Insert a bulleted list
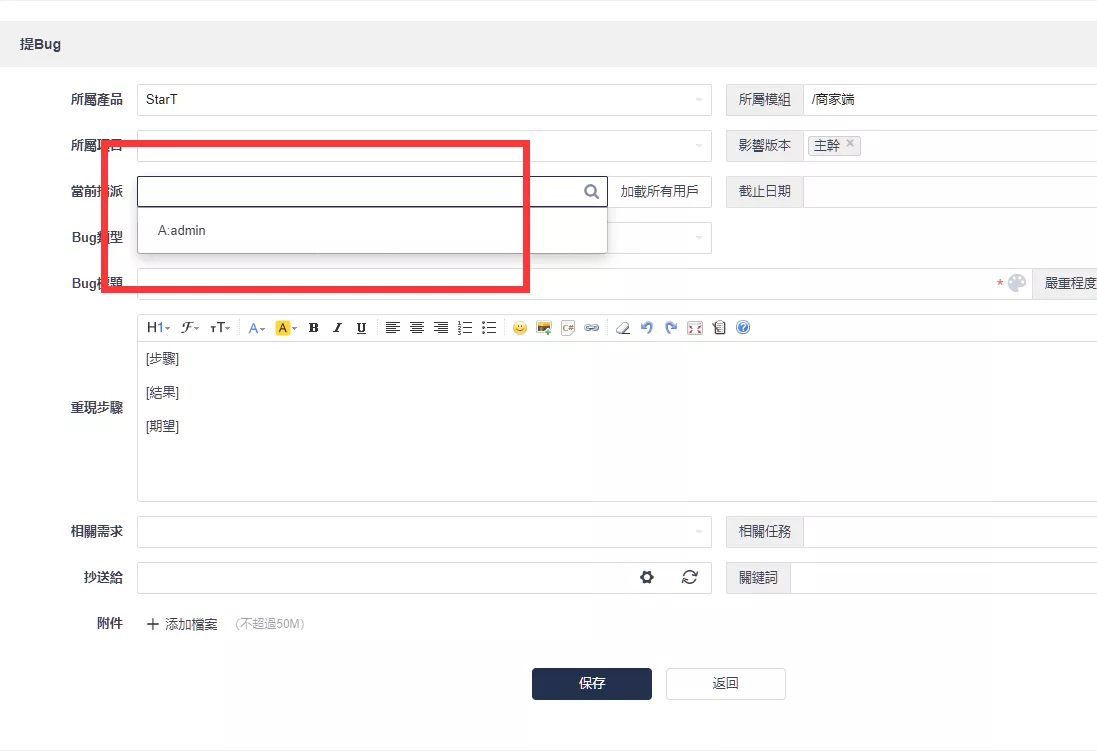The width and height of the screenshot is (1097, 754). pyautogui.click(x=489, y=327)
